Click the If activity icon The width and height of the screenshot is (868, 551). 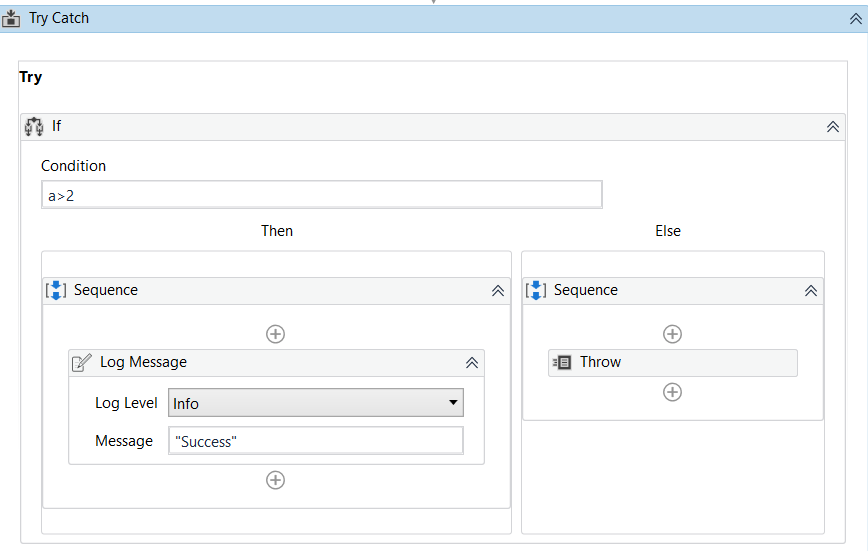(34, 127)
